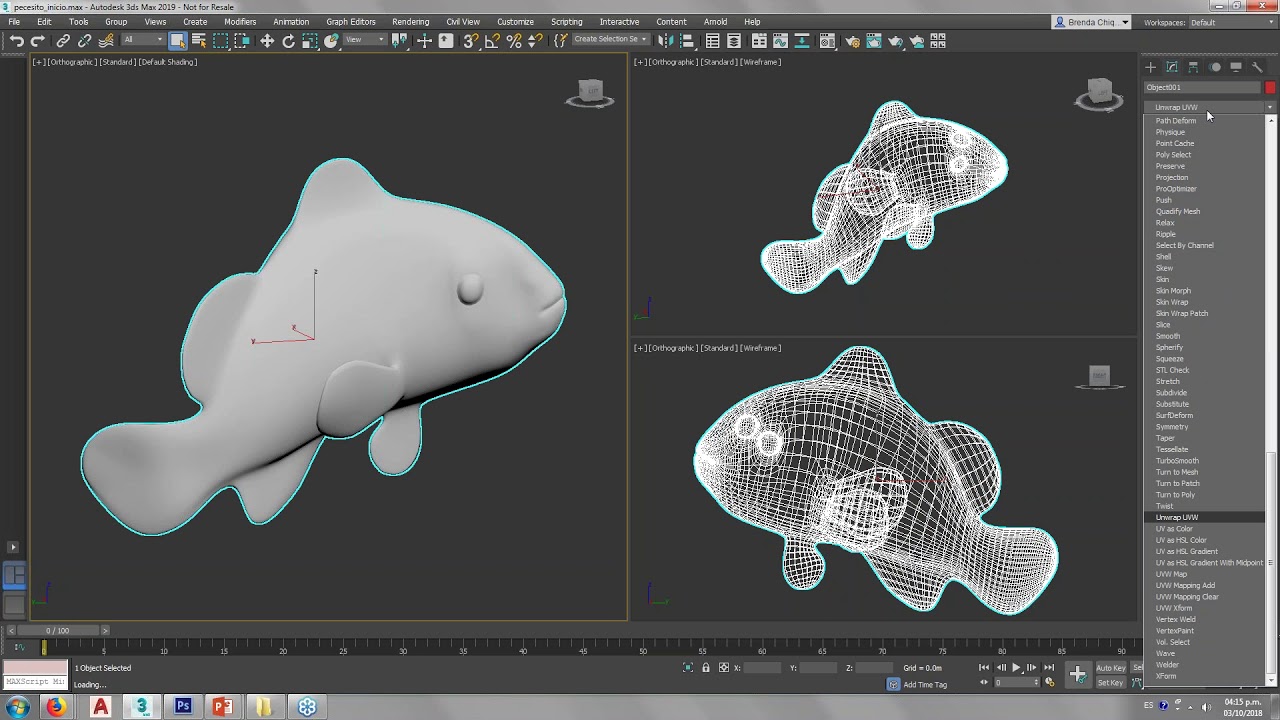Choose Symmetry from the modifier list
The height and width of the screenshot is (720, 1280).
tap(1172, 427)
